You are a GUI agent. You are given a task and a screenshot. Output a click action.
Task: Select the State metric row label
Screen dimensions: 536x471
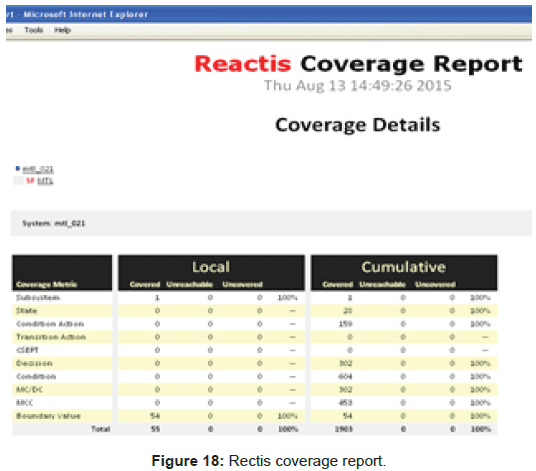coord(27,311)
